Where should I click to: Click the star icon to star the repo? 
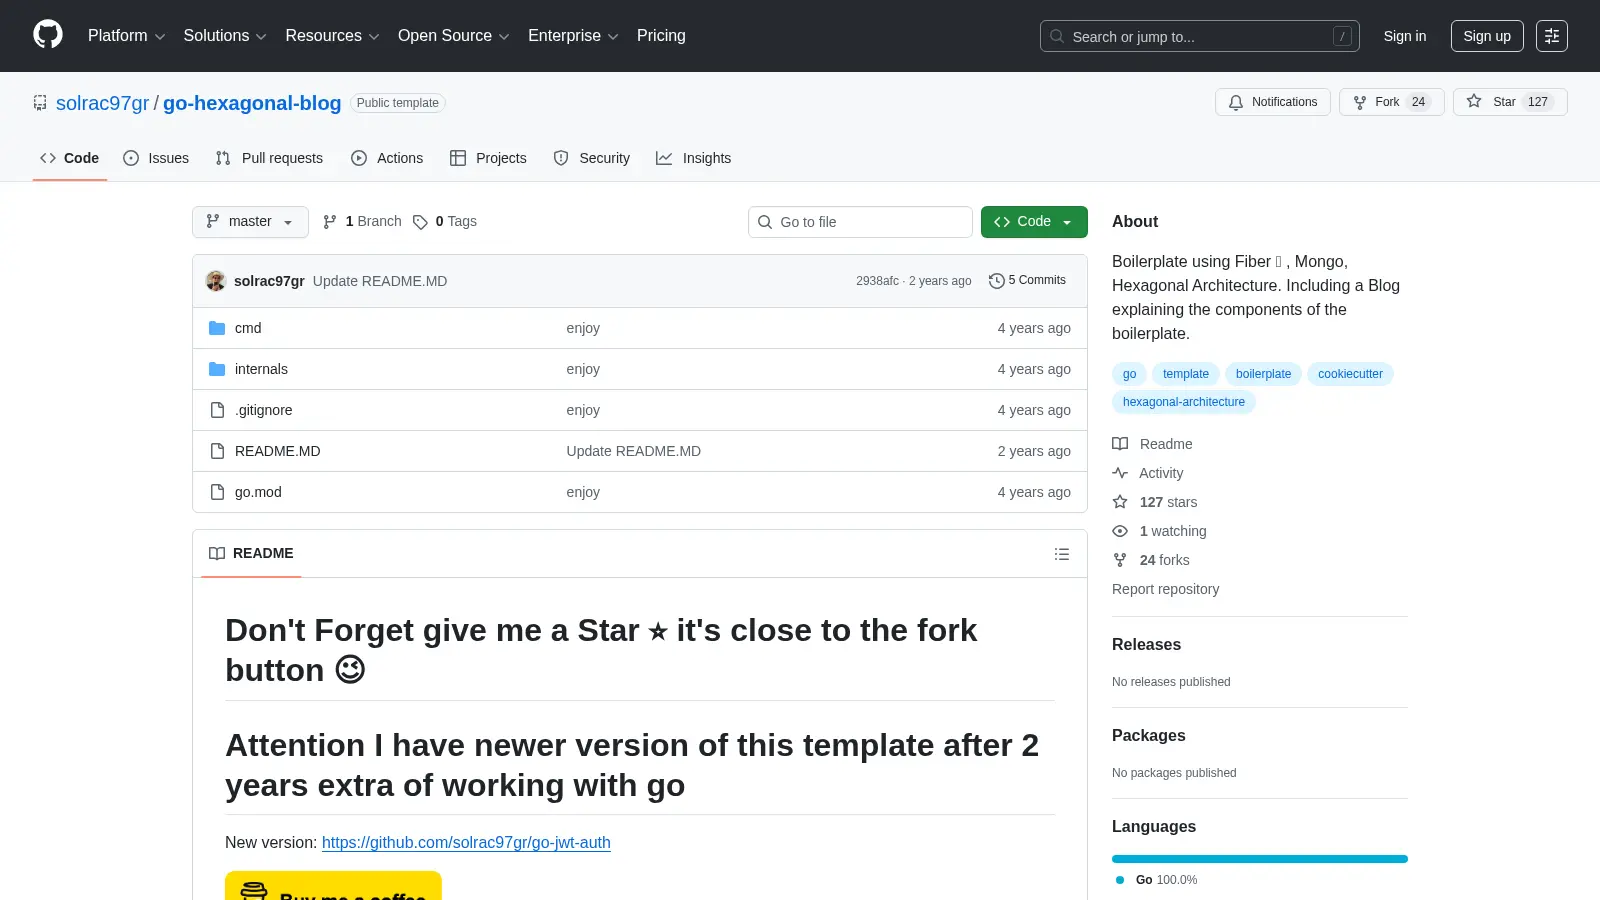pyautogui.click(x=1474, y=101)
